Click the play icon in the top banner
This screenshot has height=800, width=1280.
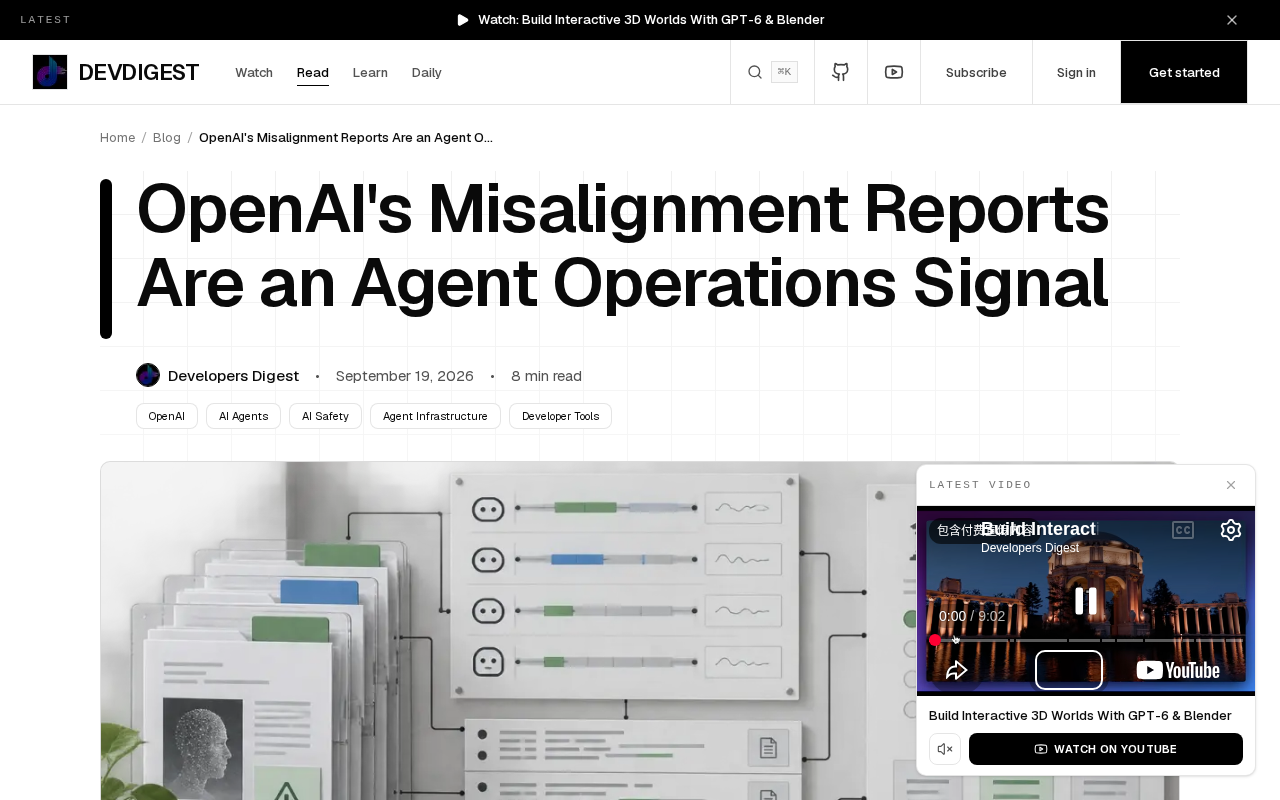[463, 20]
